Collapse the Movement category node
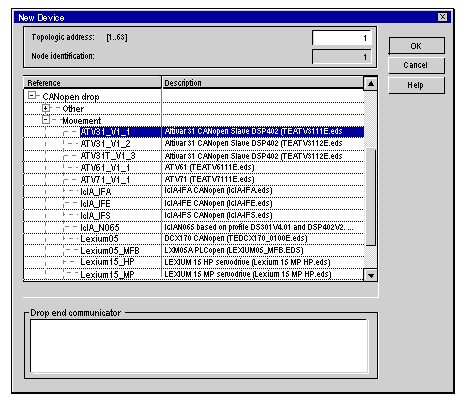The image size is (469, 410). click(x=46, y=120)
